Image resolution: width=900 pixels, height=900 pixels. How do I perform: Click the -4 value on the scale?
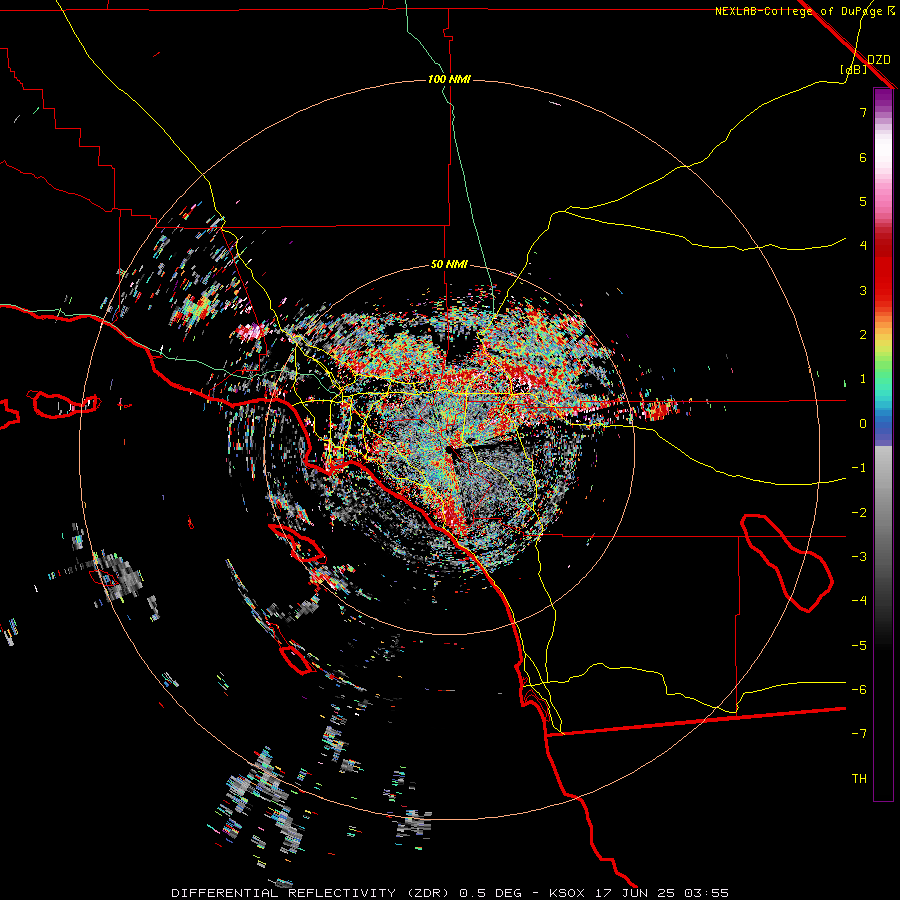(859, 601)
